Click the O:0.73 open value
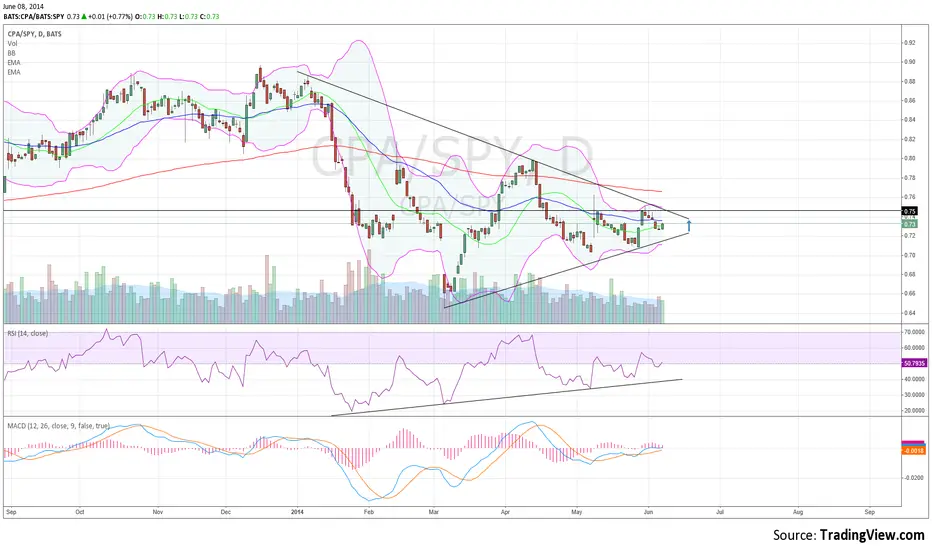932x550 pixels. click(145, 16)
